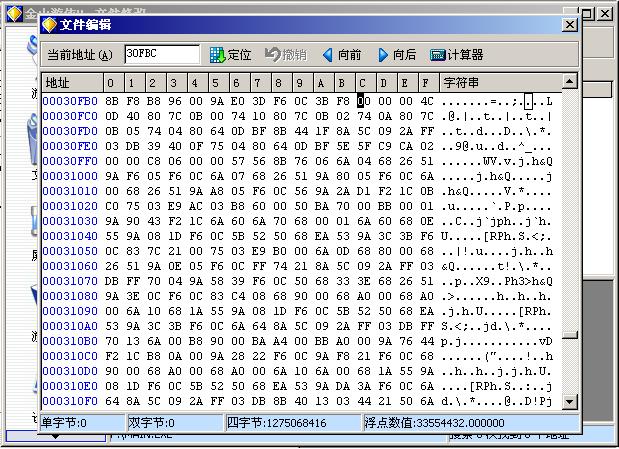Image resolution: width=619 pixels, height=449 pixels.
Task: Click the 计算器 button label
Action: point(465,54)
